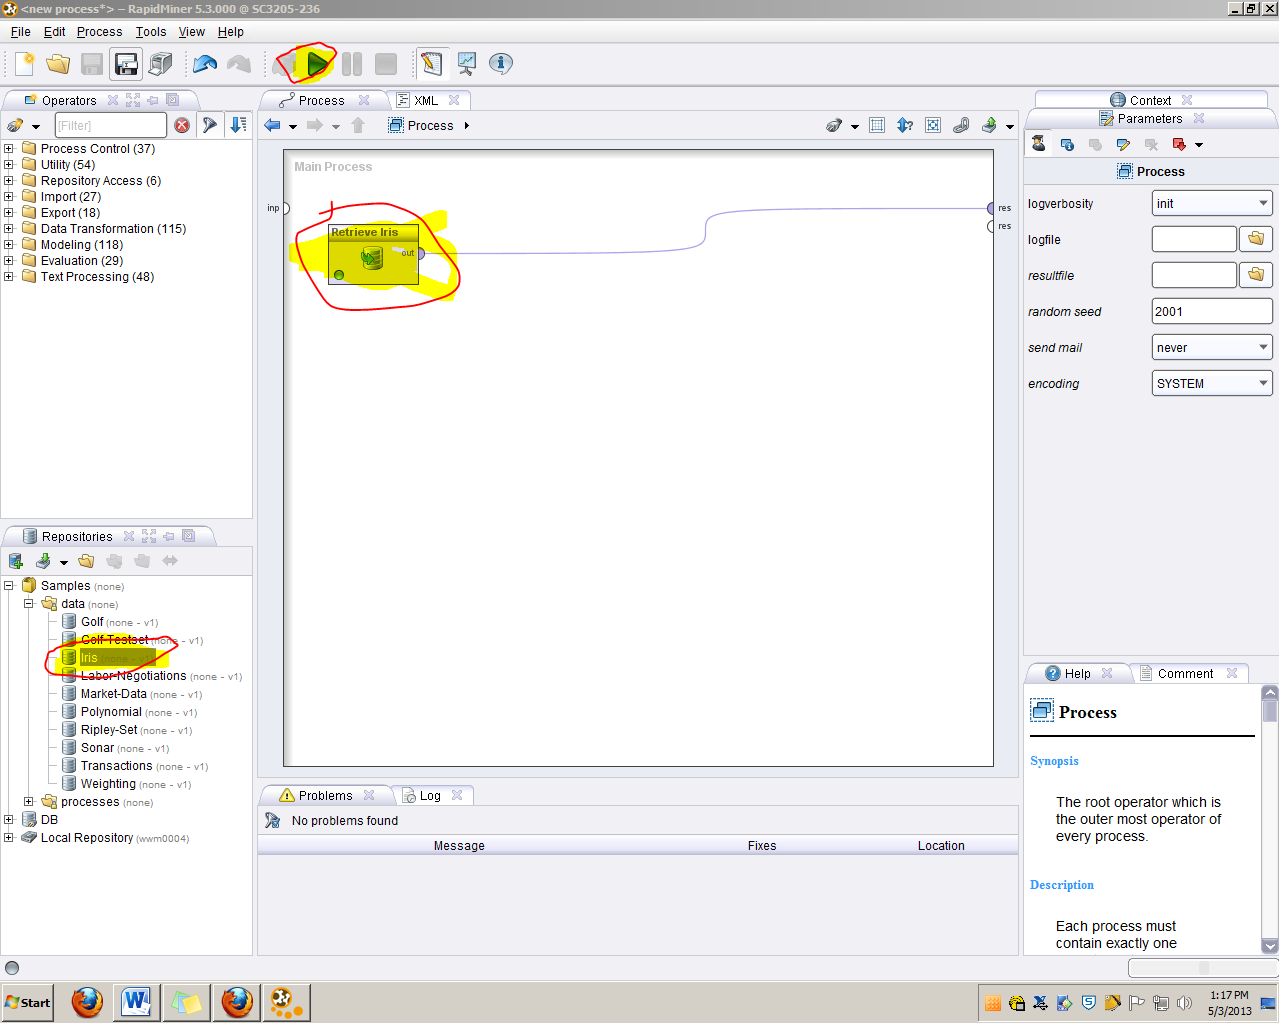The height and width of the screenshot is (1023, 1279).
Task: Click the filter field in Operators panel
Action: tap(110, 125)
